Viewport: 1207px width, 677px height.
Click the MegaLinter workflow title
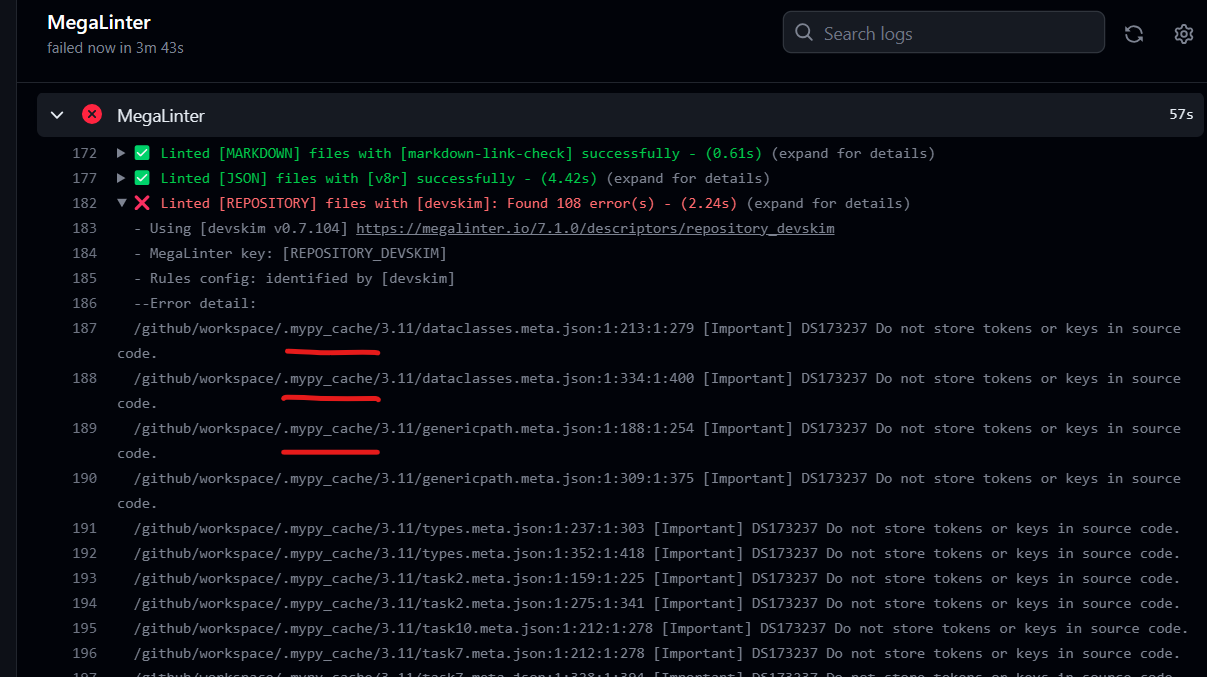[x=97, y=22]
